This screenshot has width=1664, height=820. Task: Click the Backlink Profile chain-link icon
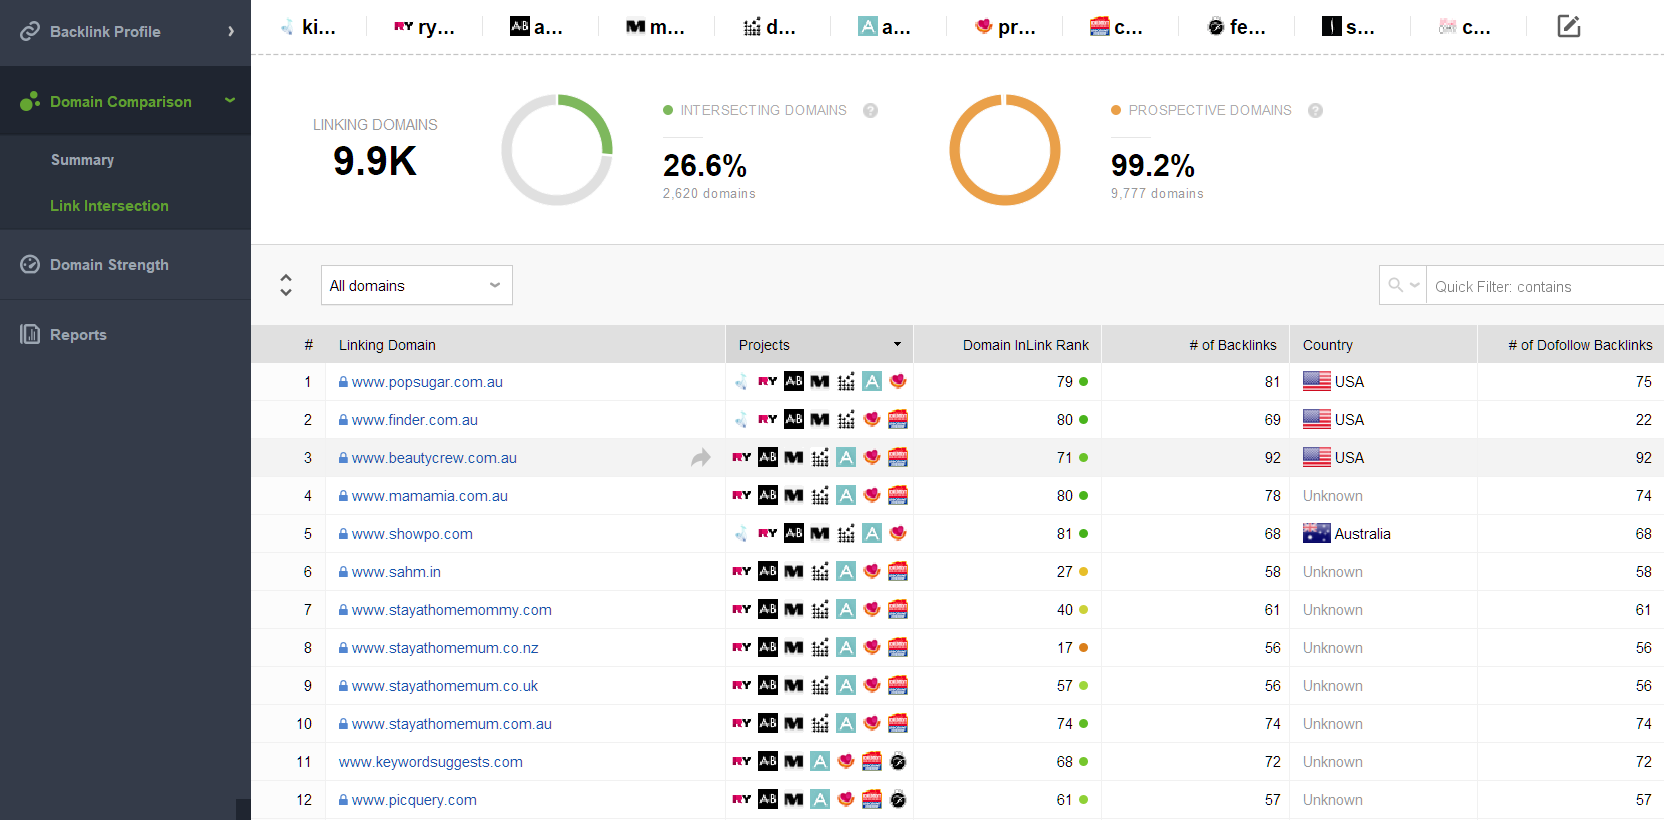coord(30,31)
